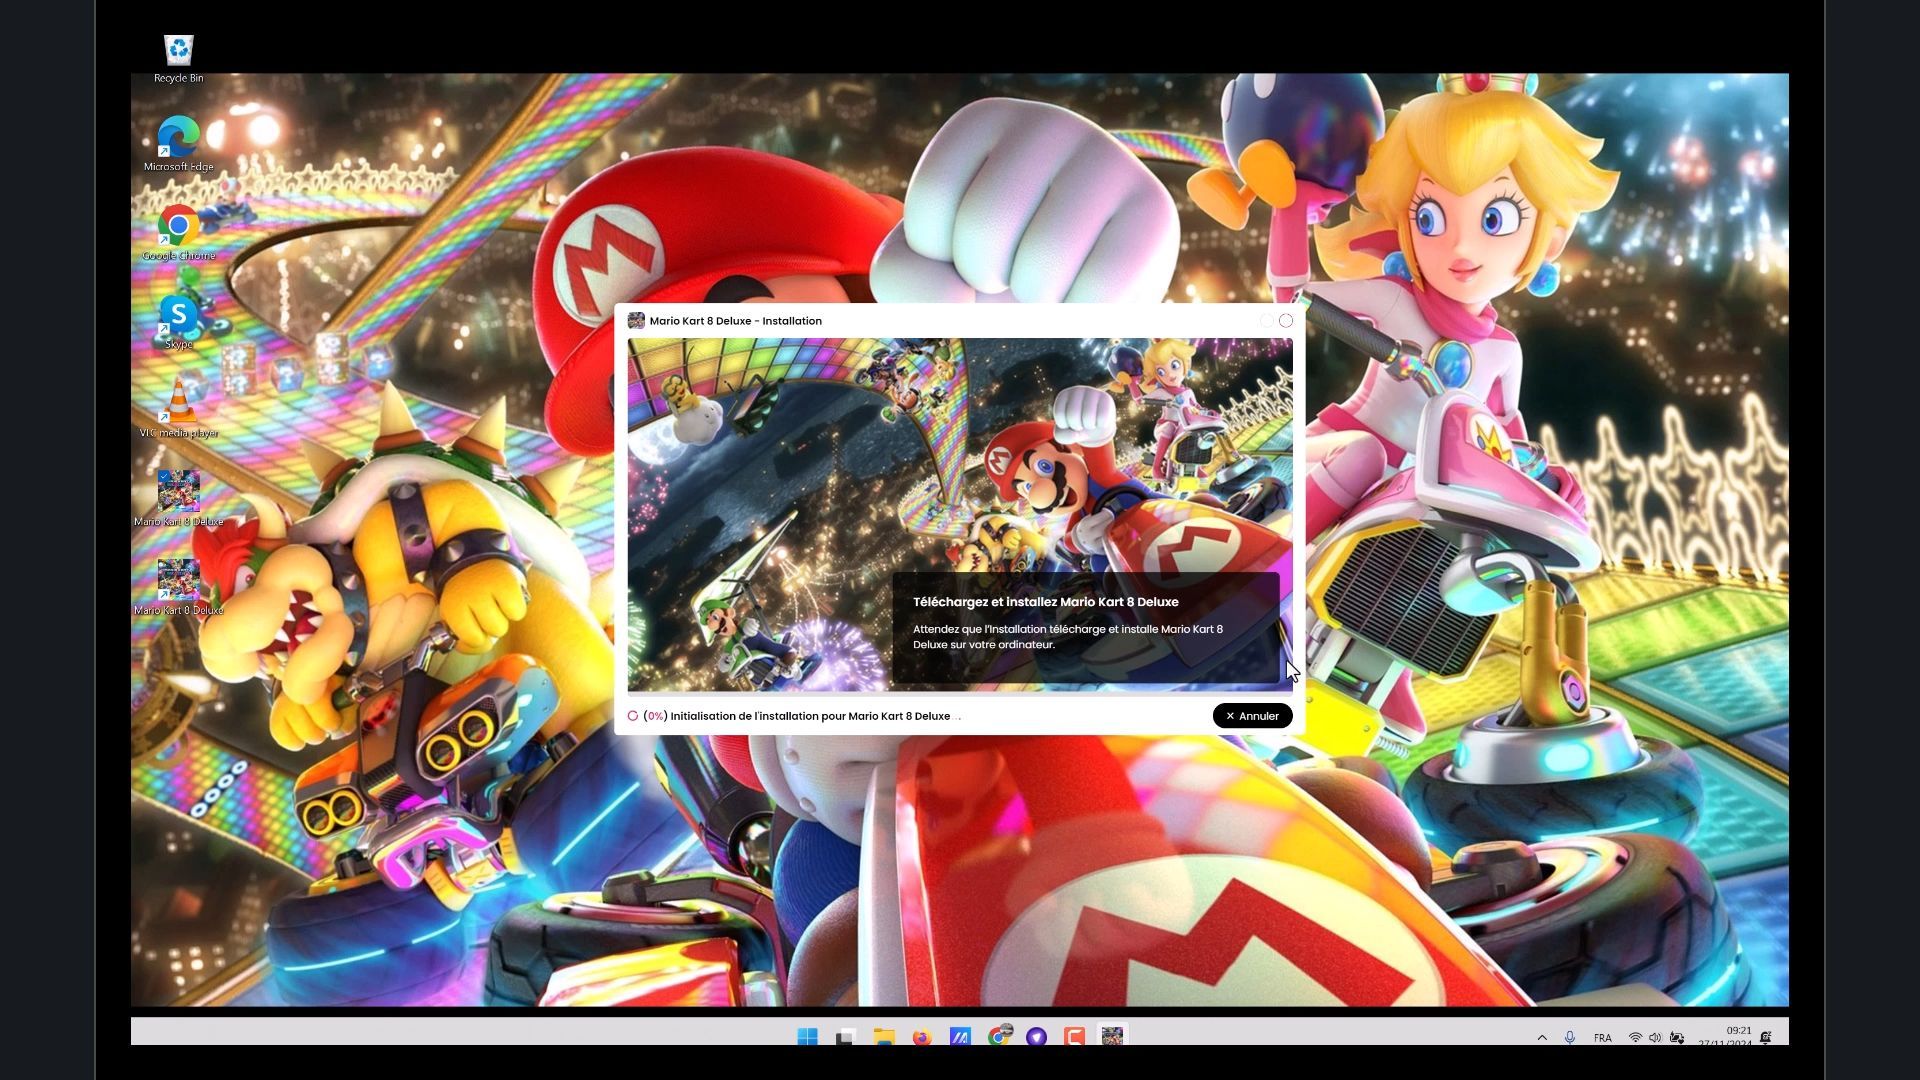Viewport: 1920px width, 1080px height.
Task: Click the spinning loader icon beside the 0% status
Action: [x=633, y=716]
